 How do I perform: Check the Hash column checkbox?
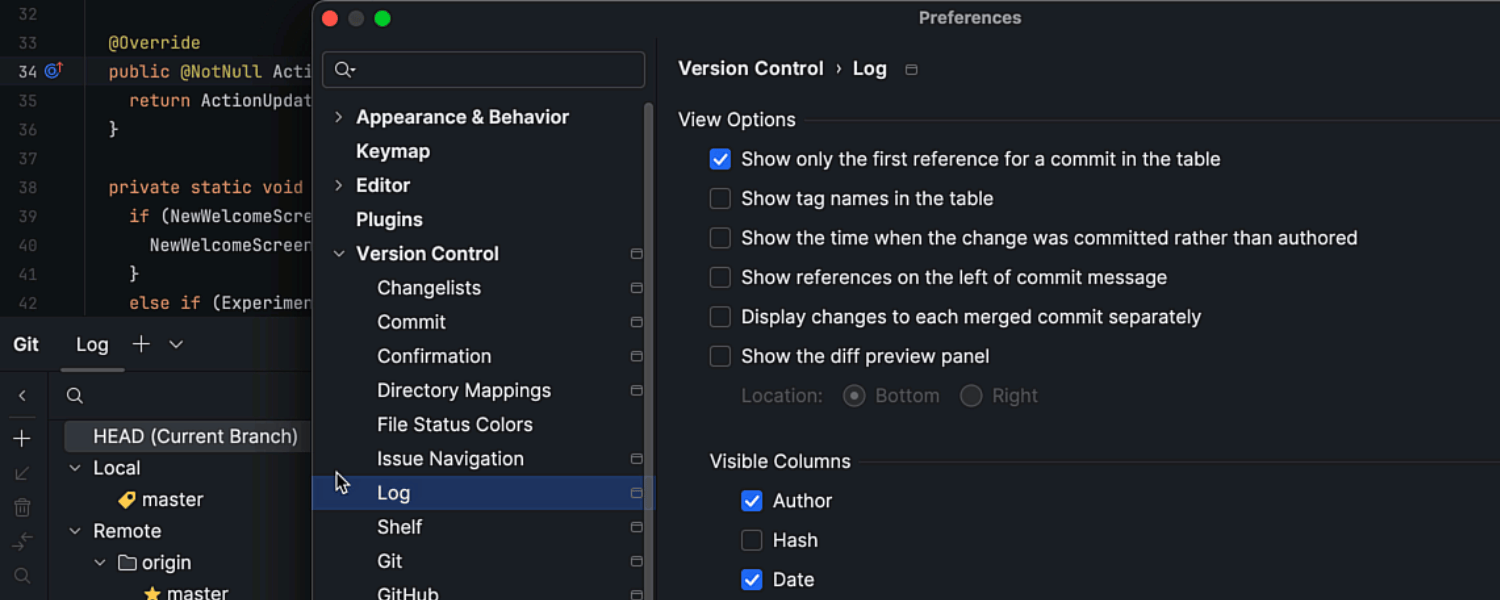pos(752,541)
